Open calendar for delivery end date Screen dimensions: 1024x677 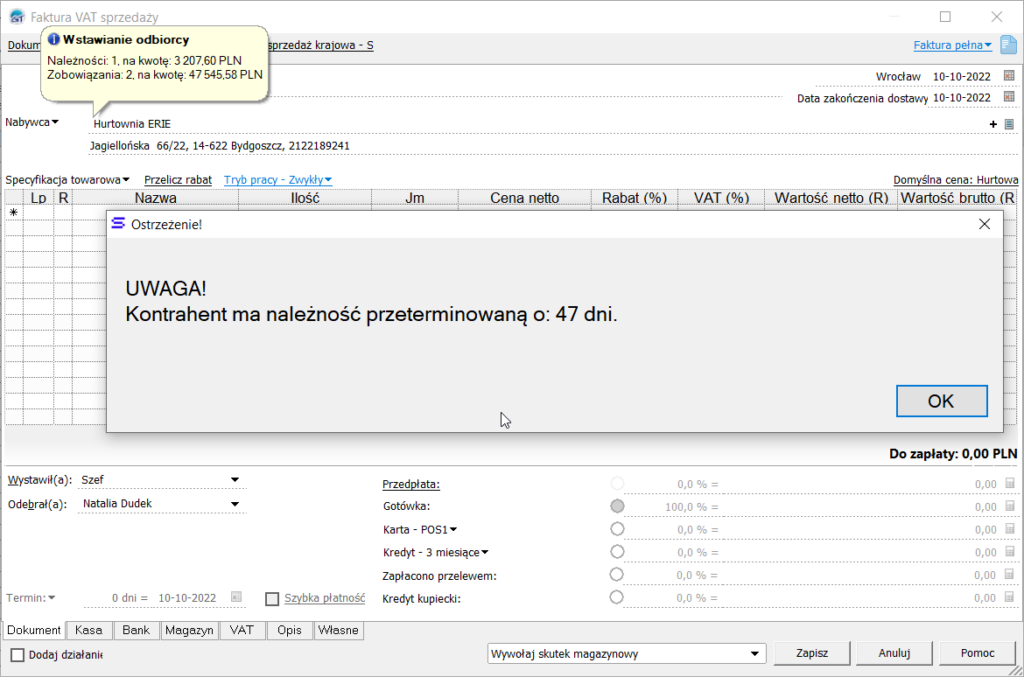[x=1009, y=98]
